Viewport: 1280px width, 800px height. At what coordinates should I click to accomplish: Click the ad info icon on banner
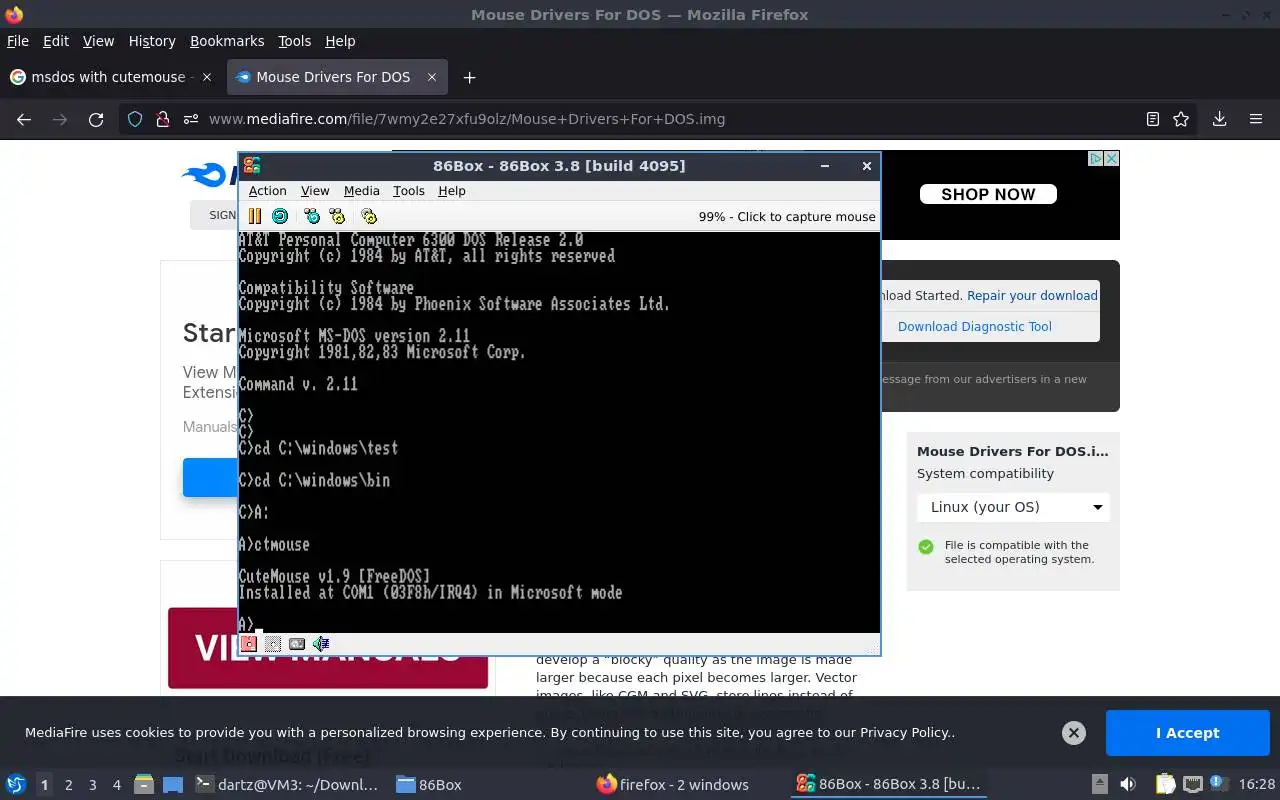pos(1096,159)
